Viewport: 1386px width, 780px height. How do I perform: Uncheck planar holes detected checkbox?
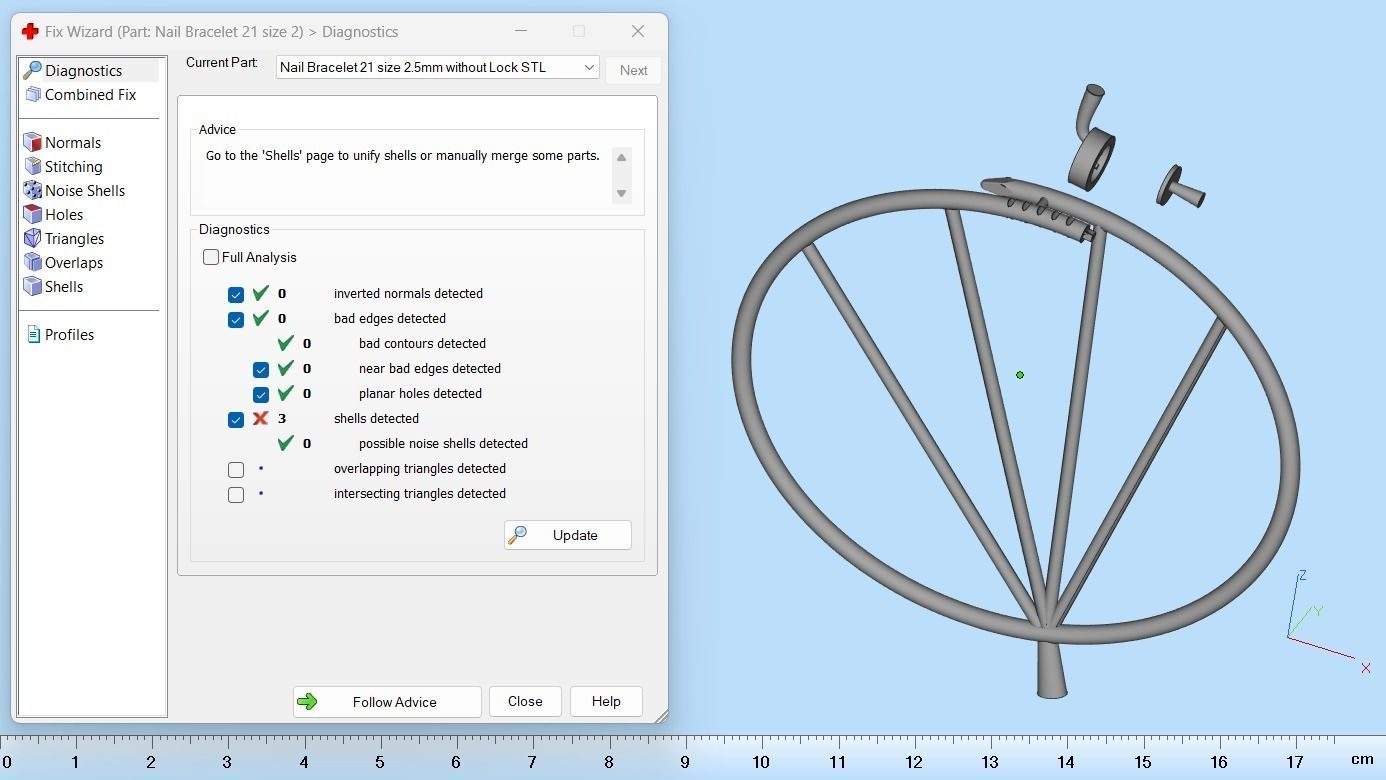click(x=261, y=394)
